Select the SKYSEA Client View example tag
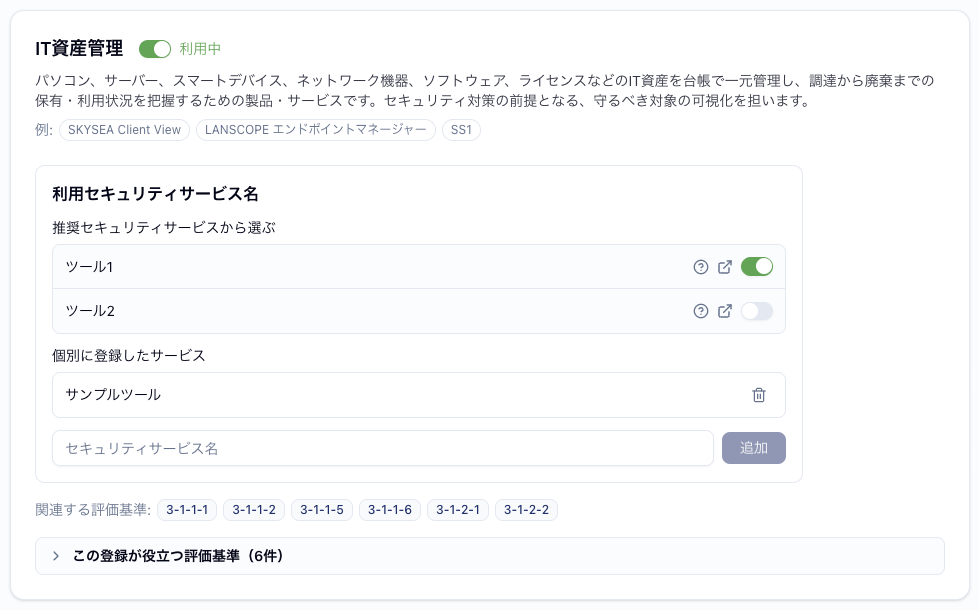 pyautogui.click(x=124, y=130)
